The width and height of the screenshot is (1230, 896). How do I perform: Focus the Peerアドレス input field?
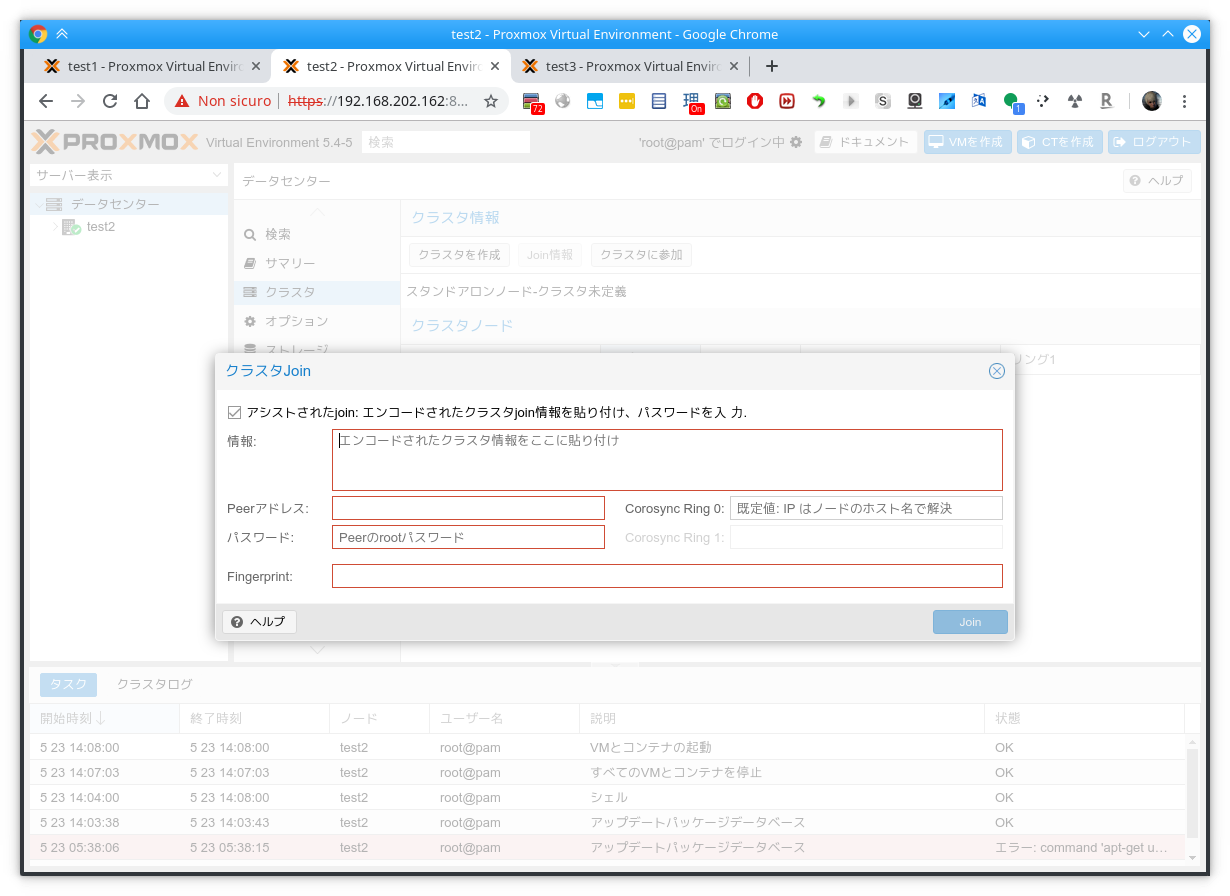[x=468, y=508]
